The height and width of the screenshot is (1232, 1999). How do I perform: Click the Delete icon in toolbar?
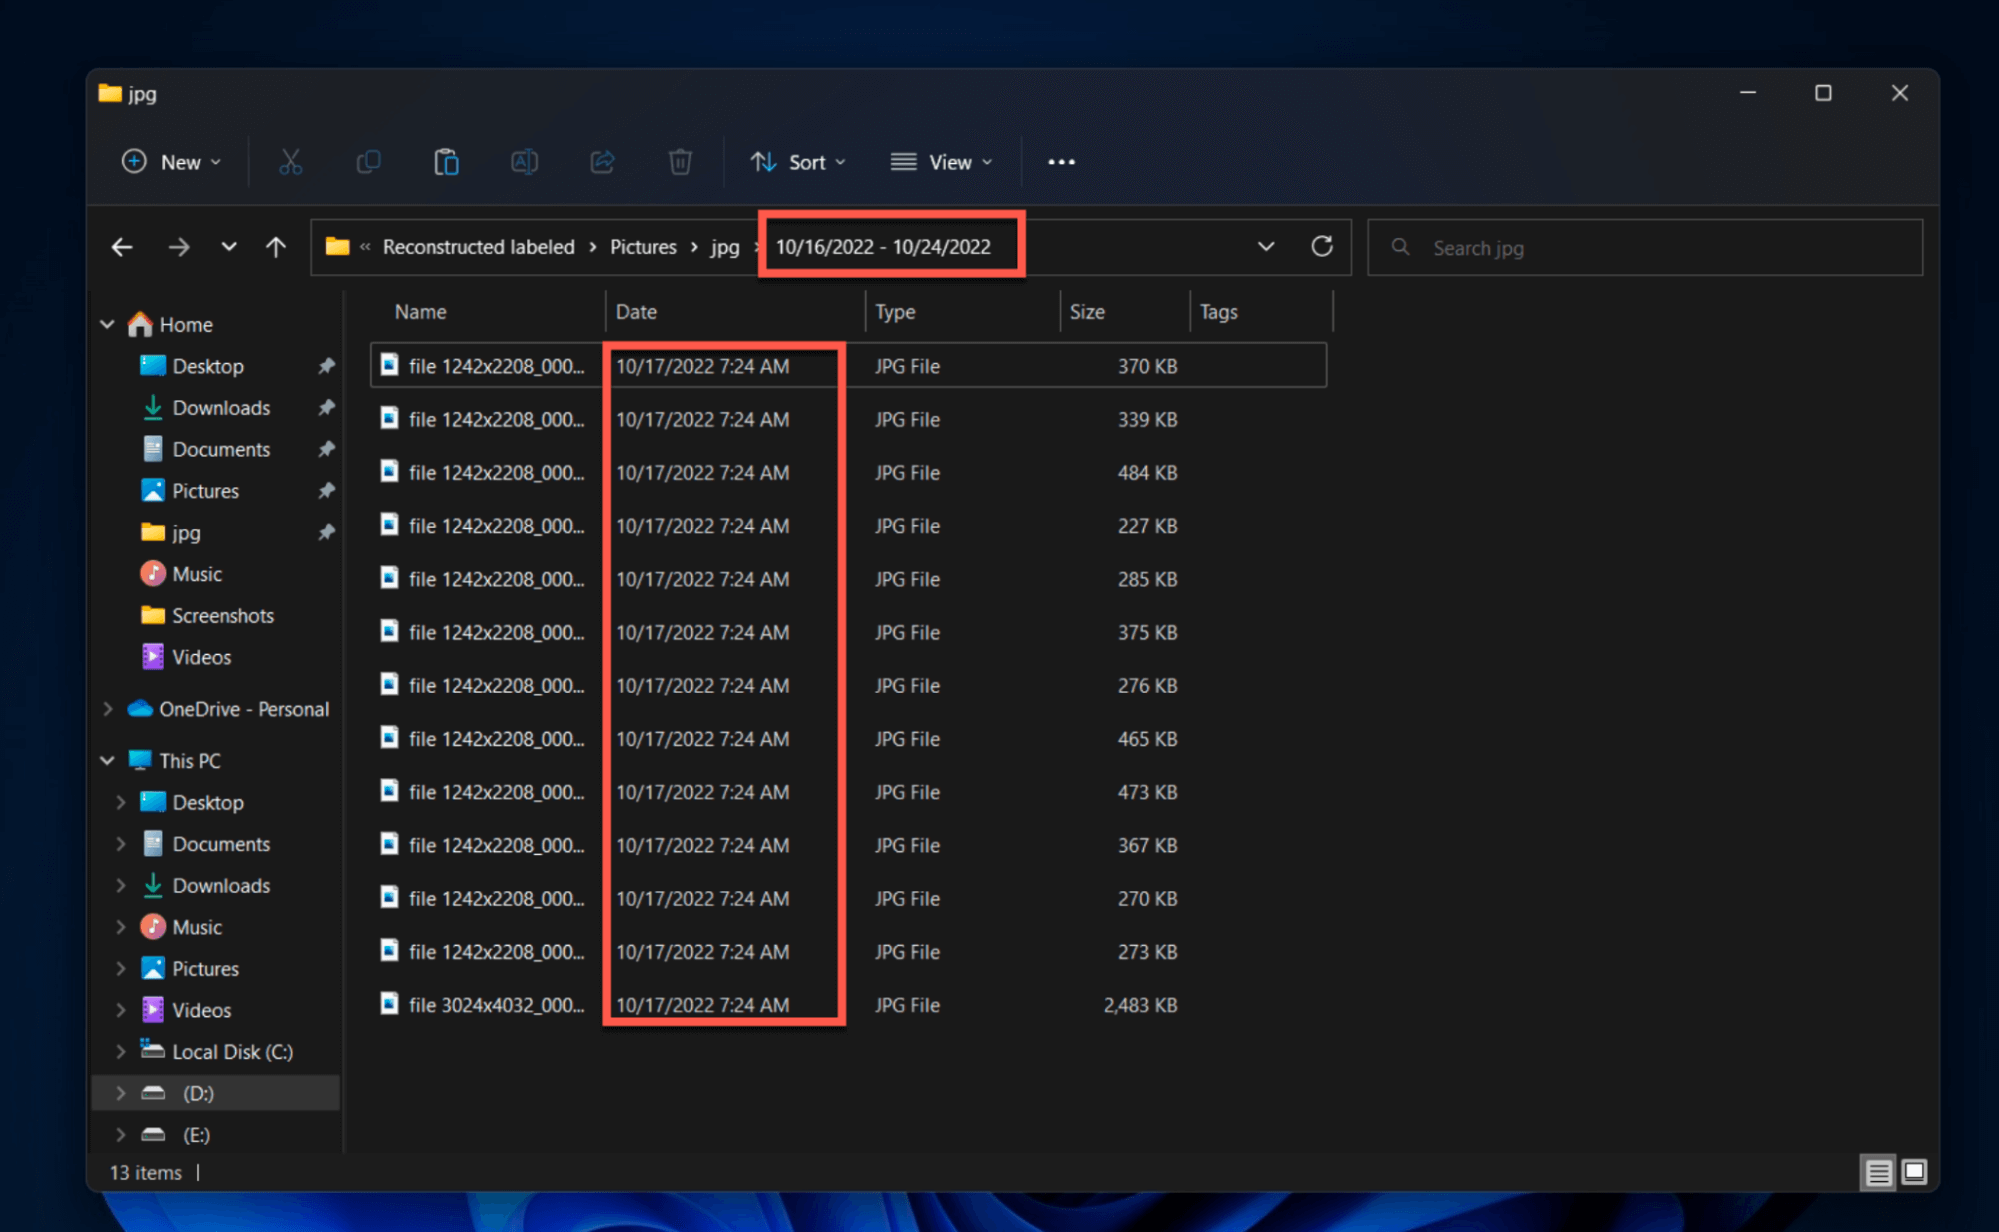[x=680, y=161]
